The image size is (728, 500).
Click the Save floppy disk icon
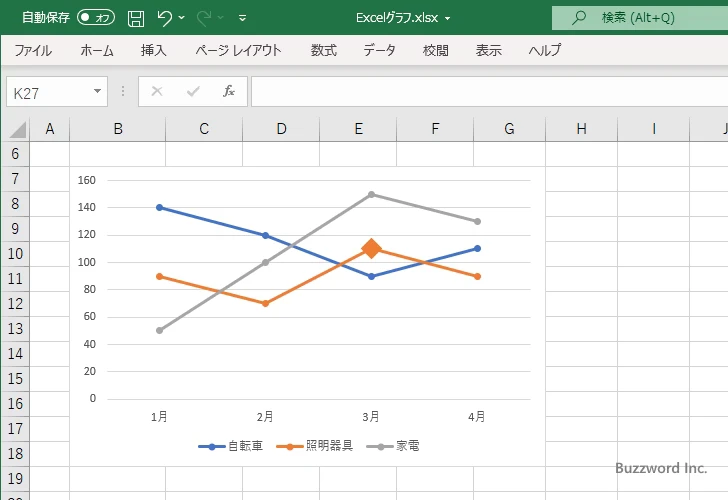click(x=136, y=18)
